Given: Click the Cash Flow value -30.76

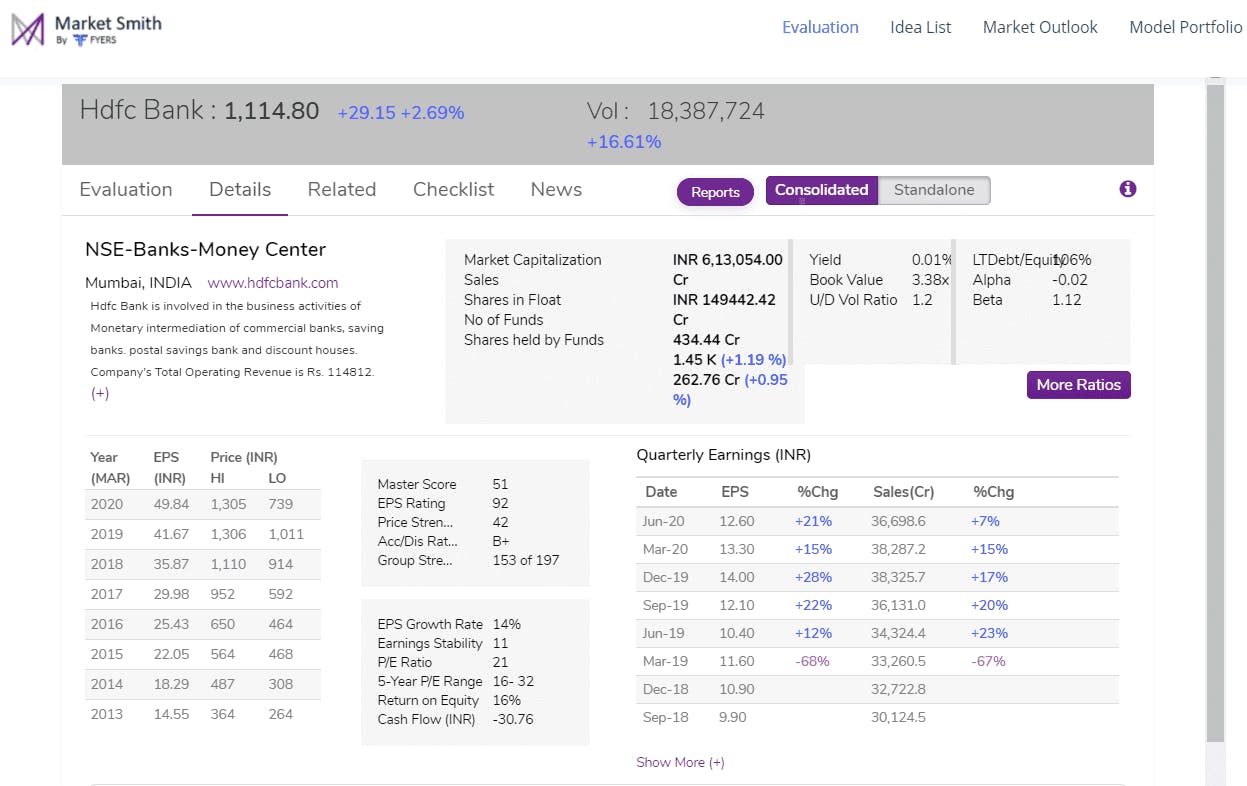Looking at the screenshot, I should coord(513,719).
